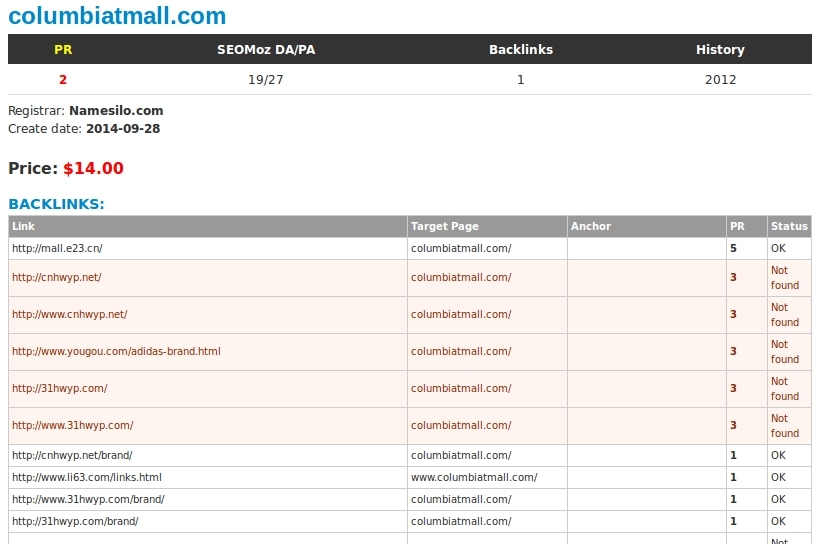The image size is (823, 544).
Task: Click the 2012 history value
Action: coord(720,80)
